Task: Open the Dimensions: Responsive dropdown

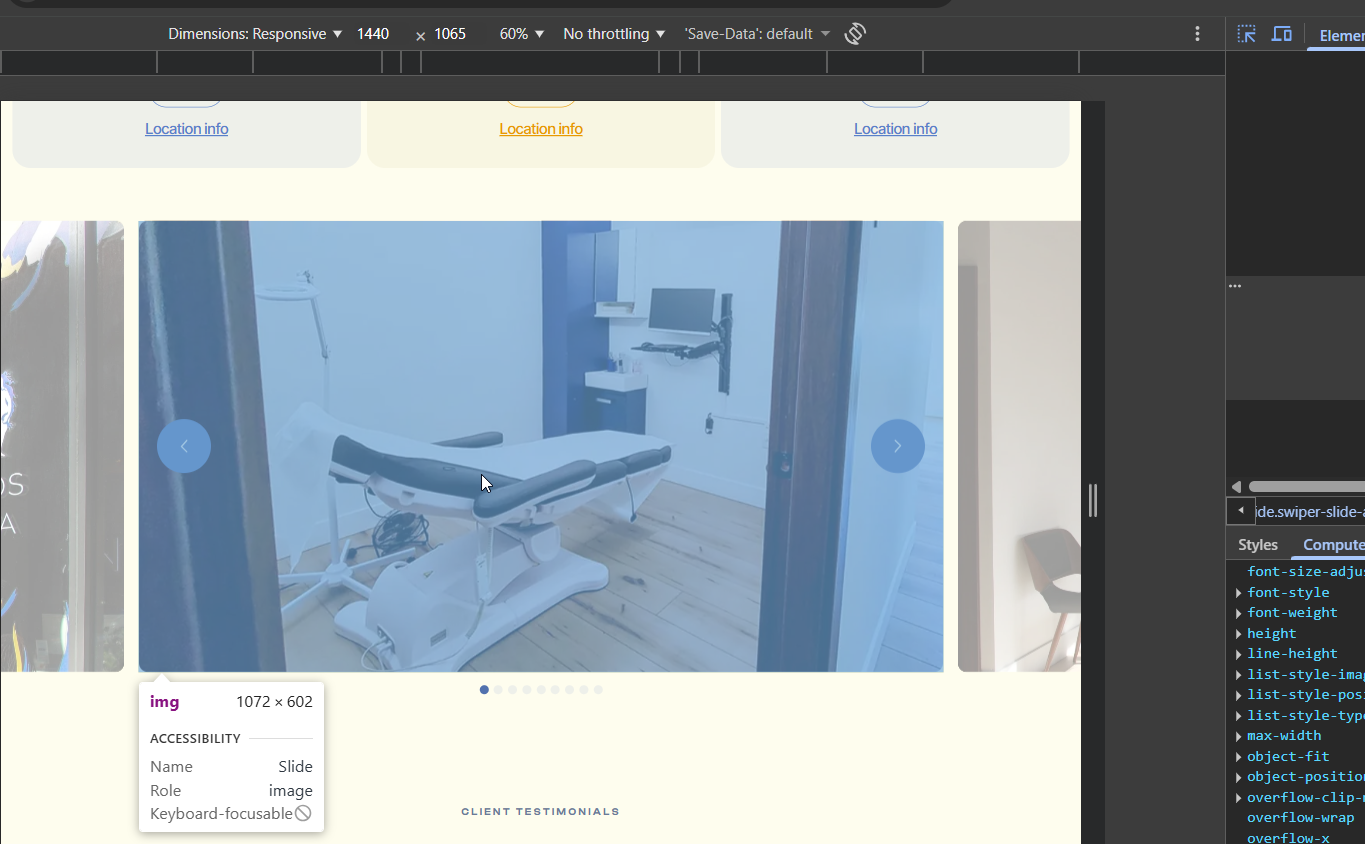Action: pos(255,34)
